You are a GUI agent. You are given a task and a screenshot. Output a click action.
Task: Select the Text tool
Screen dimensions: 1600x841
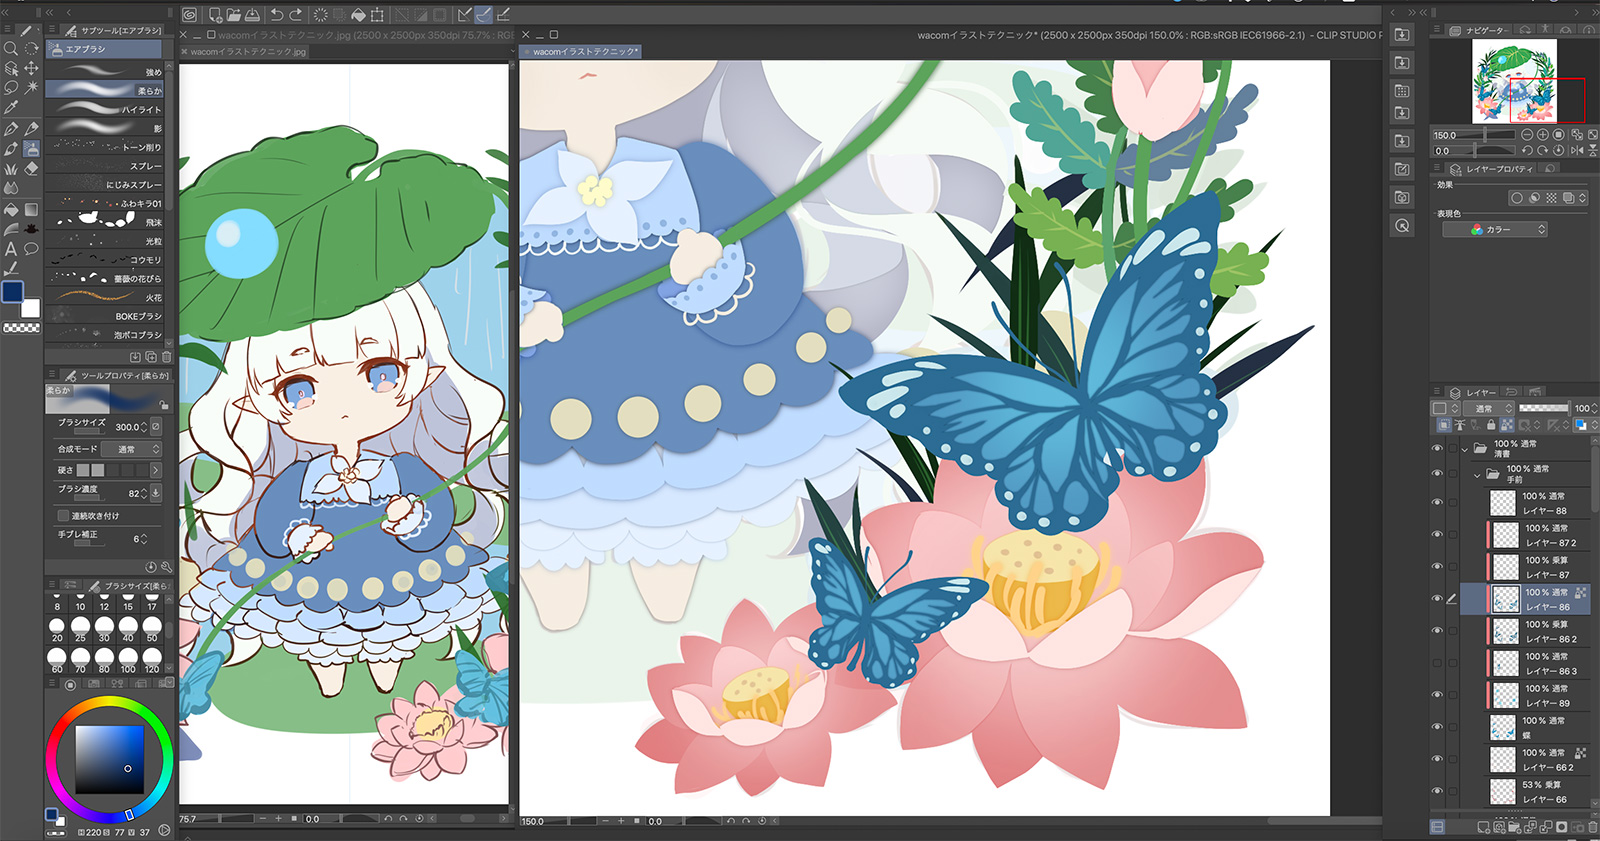(x=11, y=249)
